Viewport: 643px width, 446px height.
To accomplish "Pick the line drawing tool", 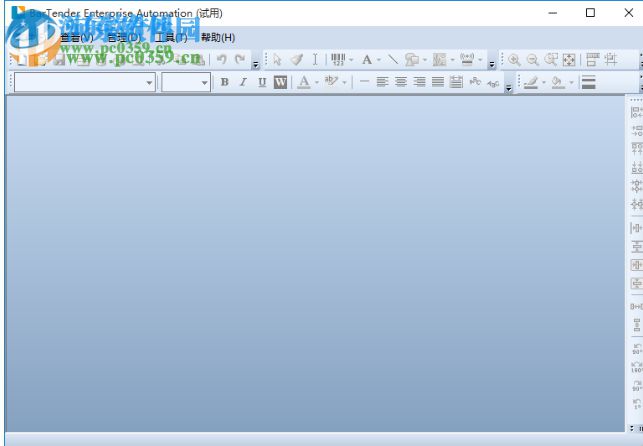I will [393, 60].
